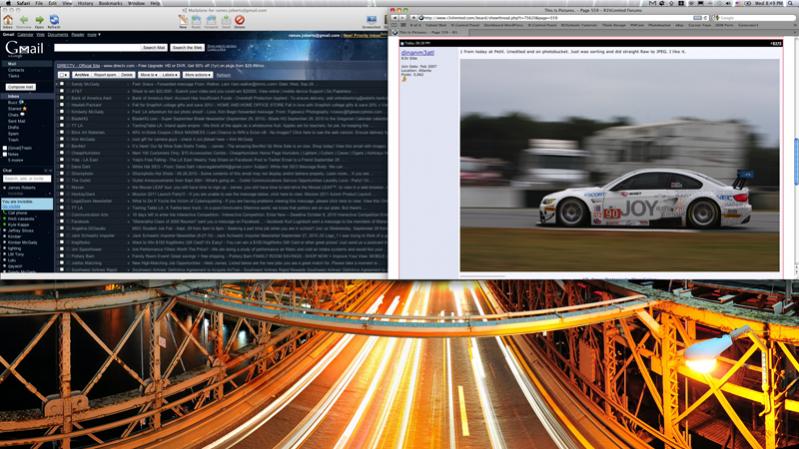Click the Next green arrow icon

click(38, 19)
